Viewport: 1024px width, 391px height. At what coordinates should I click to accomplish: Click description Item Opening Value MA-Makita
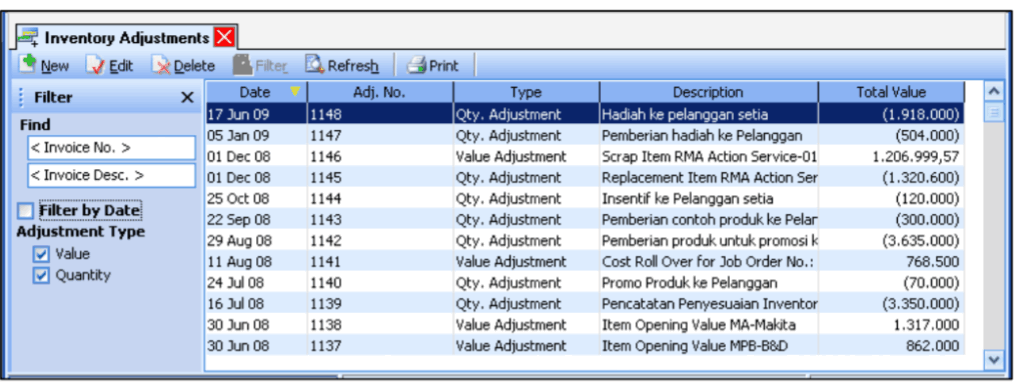click(699, 325)
